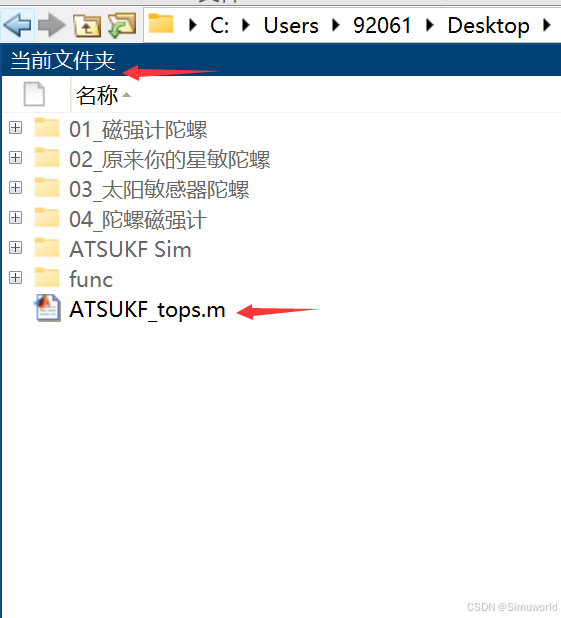561x618 pixels.
Task: Select the ATSUKF_tops.m MATLAB file icon
Action: [x=48, y=308]
